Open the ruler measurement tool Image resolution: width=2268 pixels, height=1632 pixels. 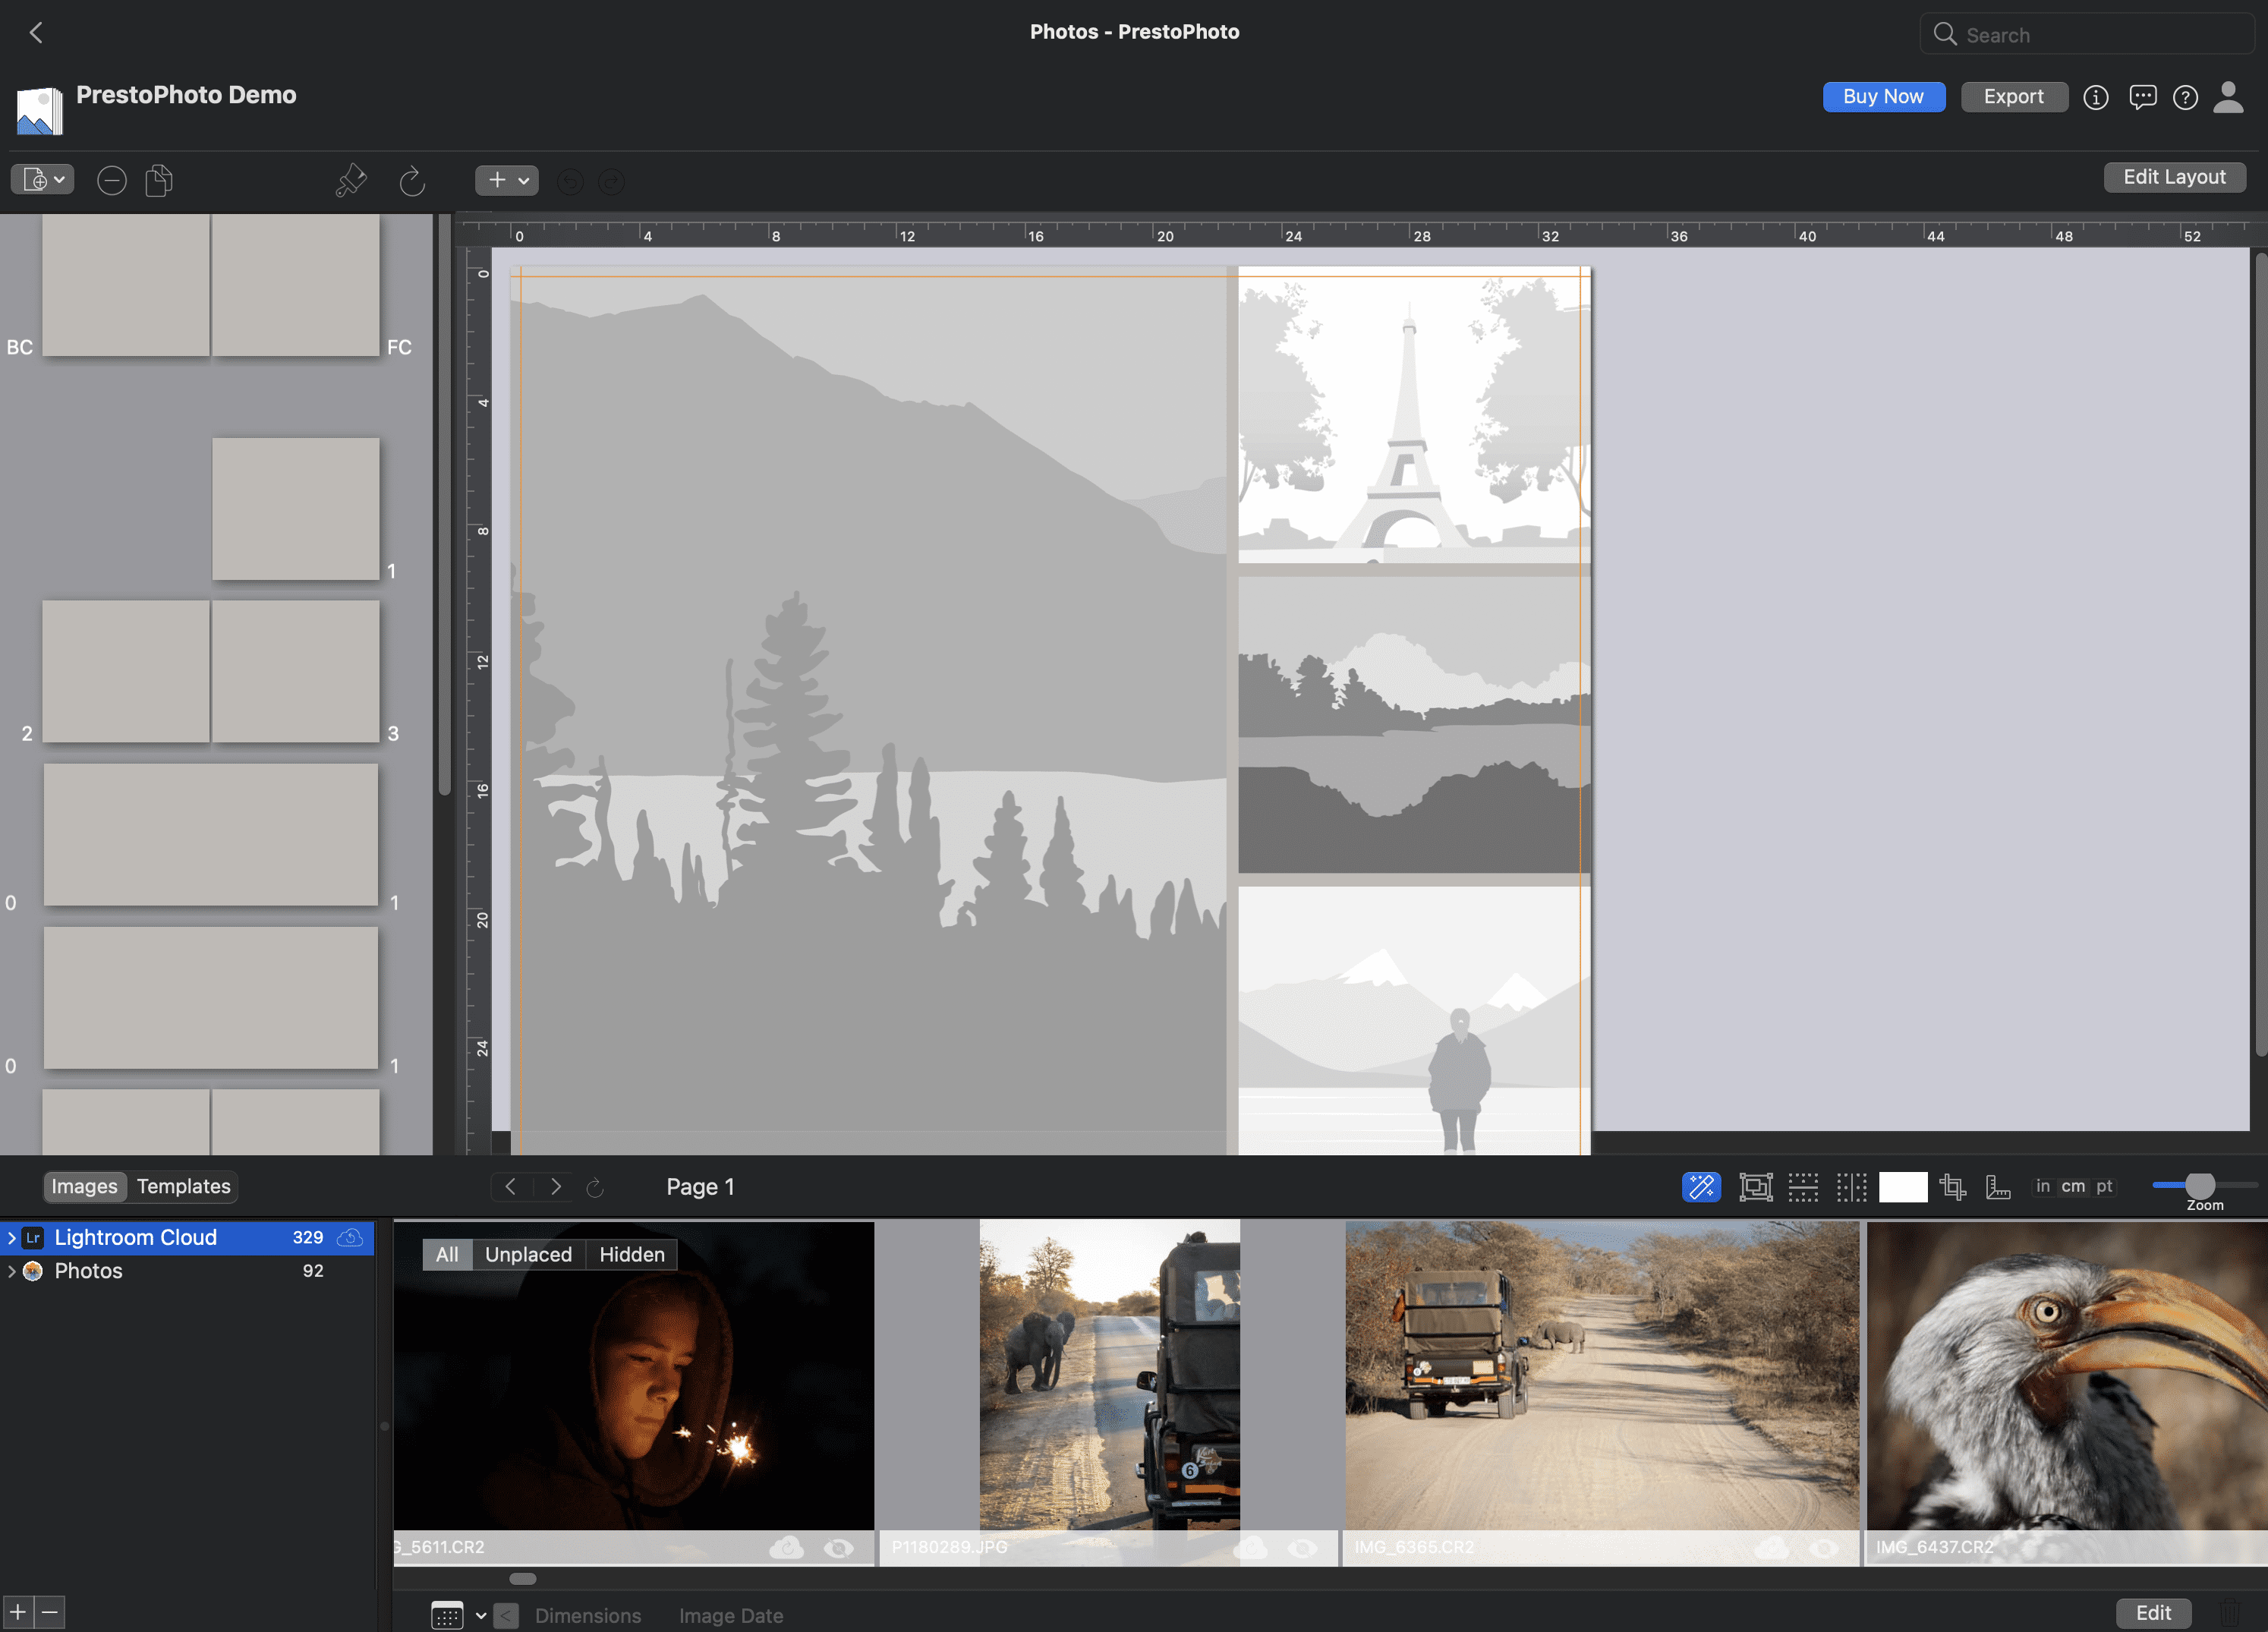point(1999,1187)
